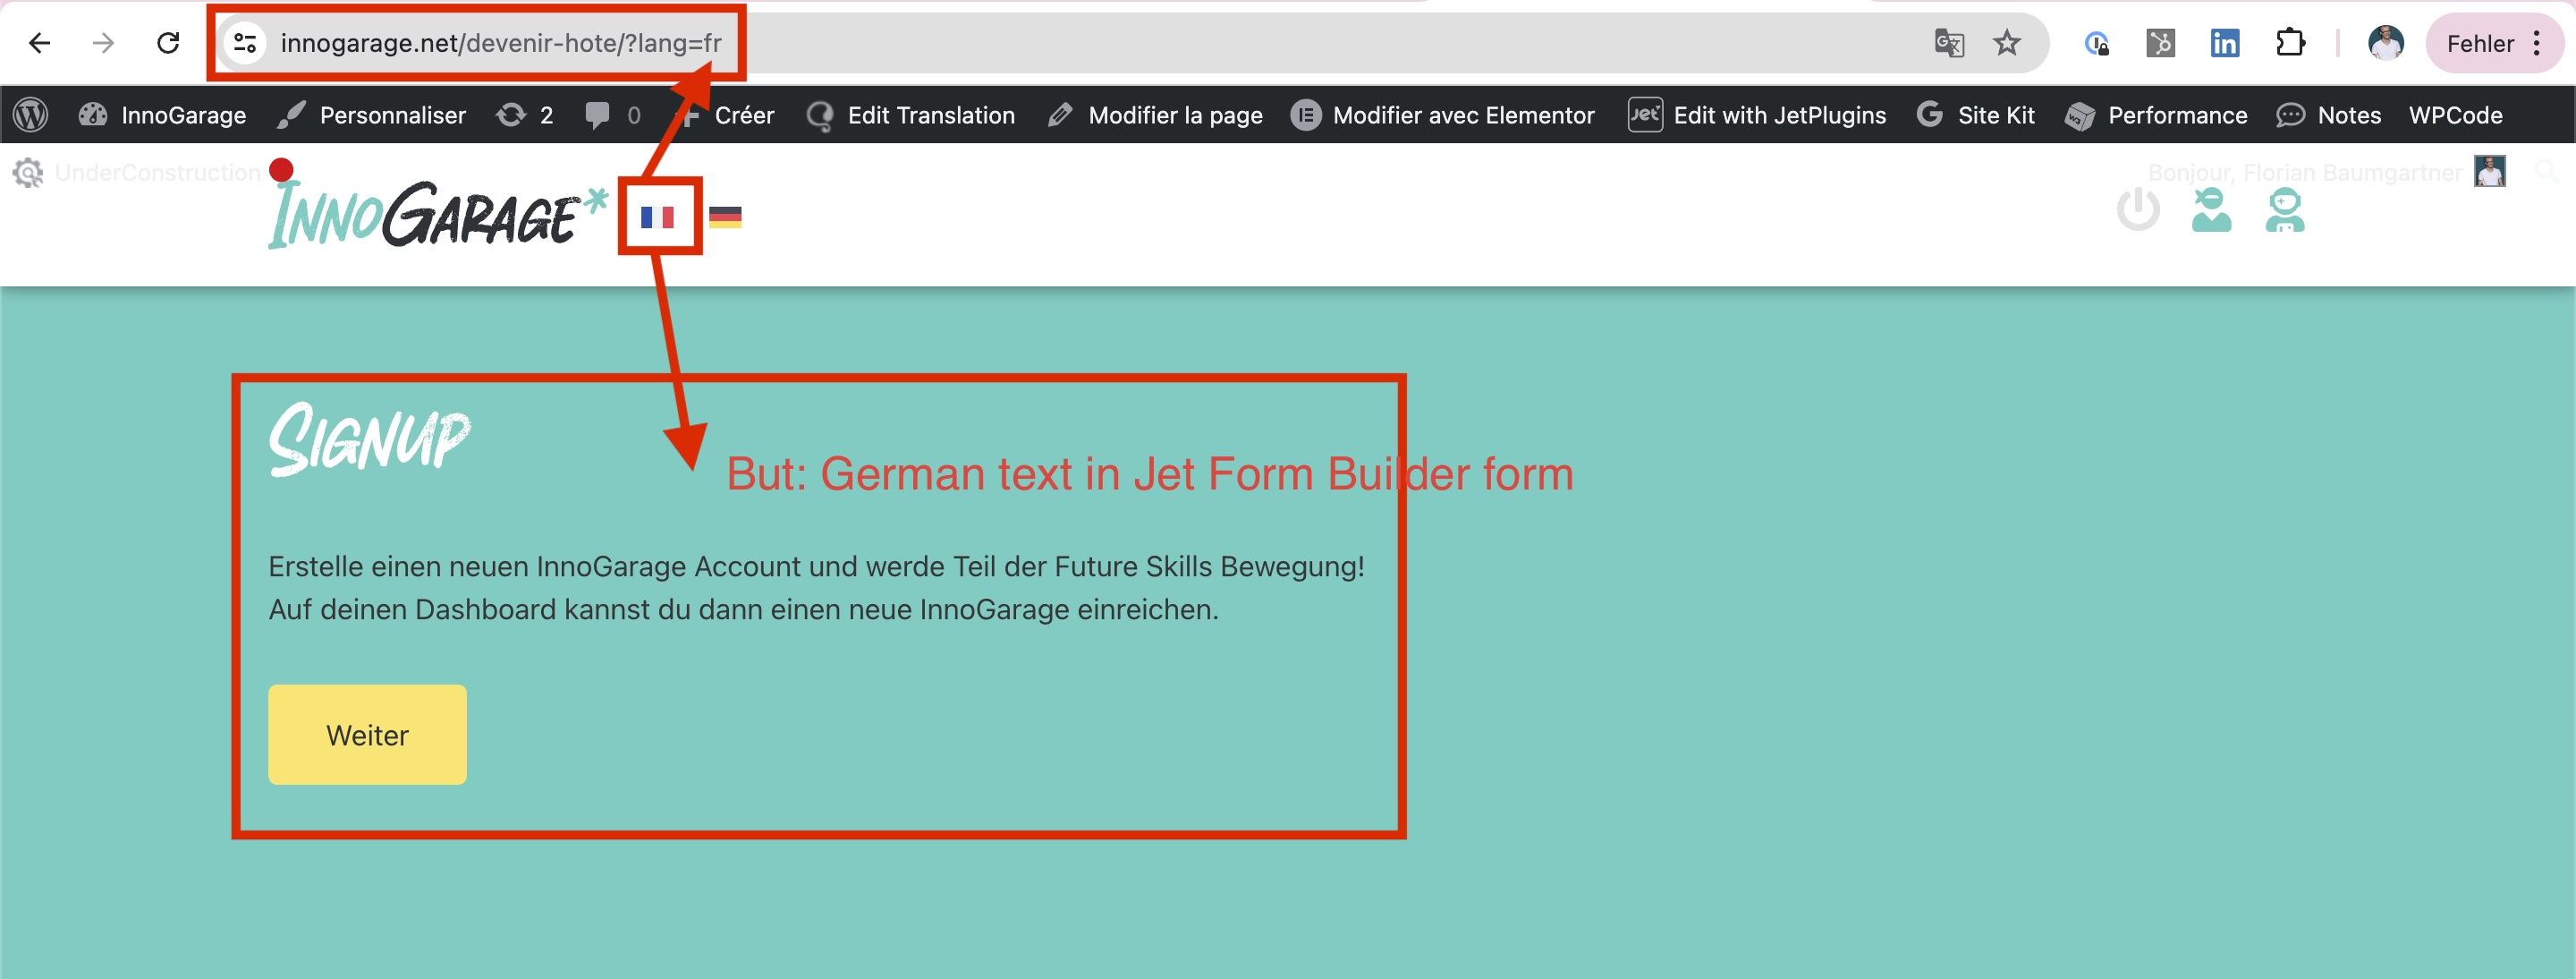This screenshot has height=979, width=2576.
Task: Open the HubSpot extension icon
Action: (2160, 43)
